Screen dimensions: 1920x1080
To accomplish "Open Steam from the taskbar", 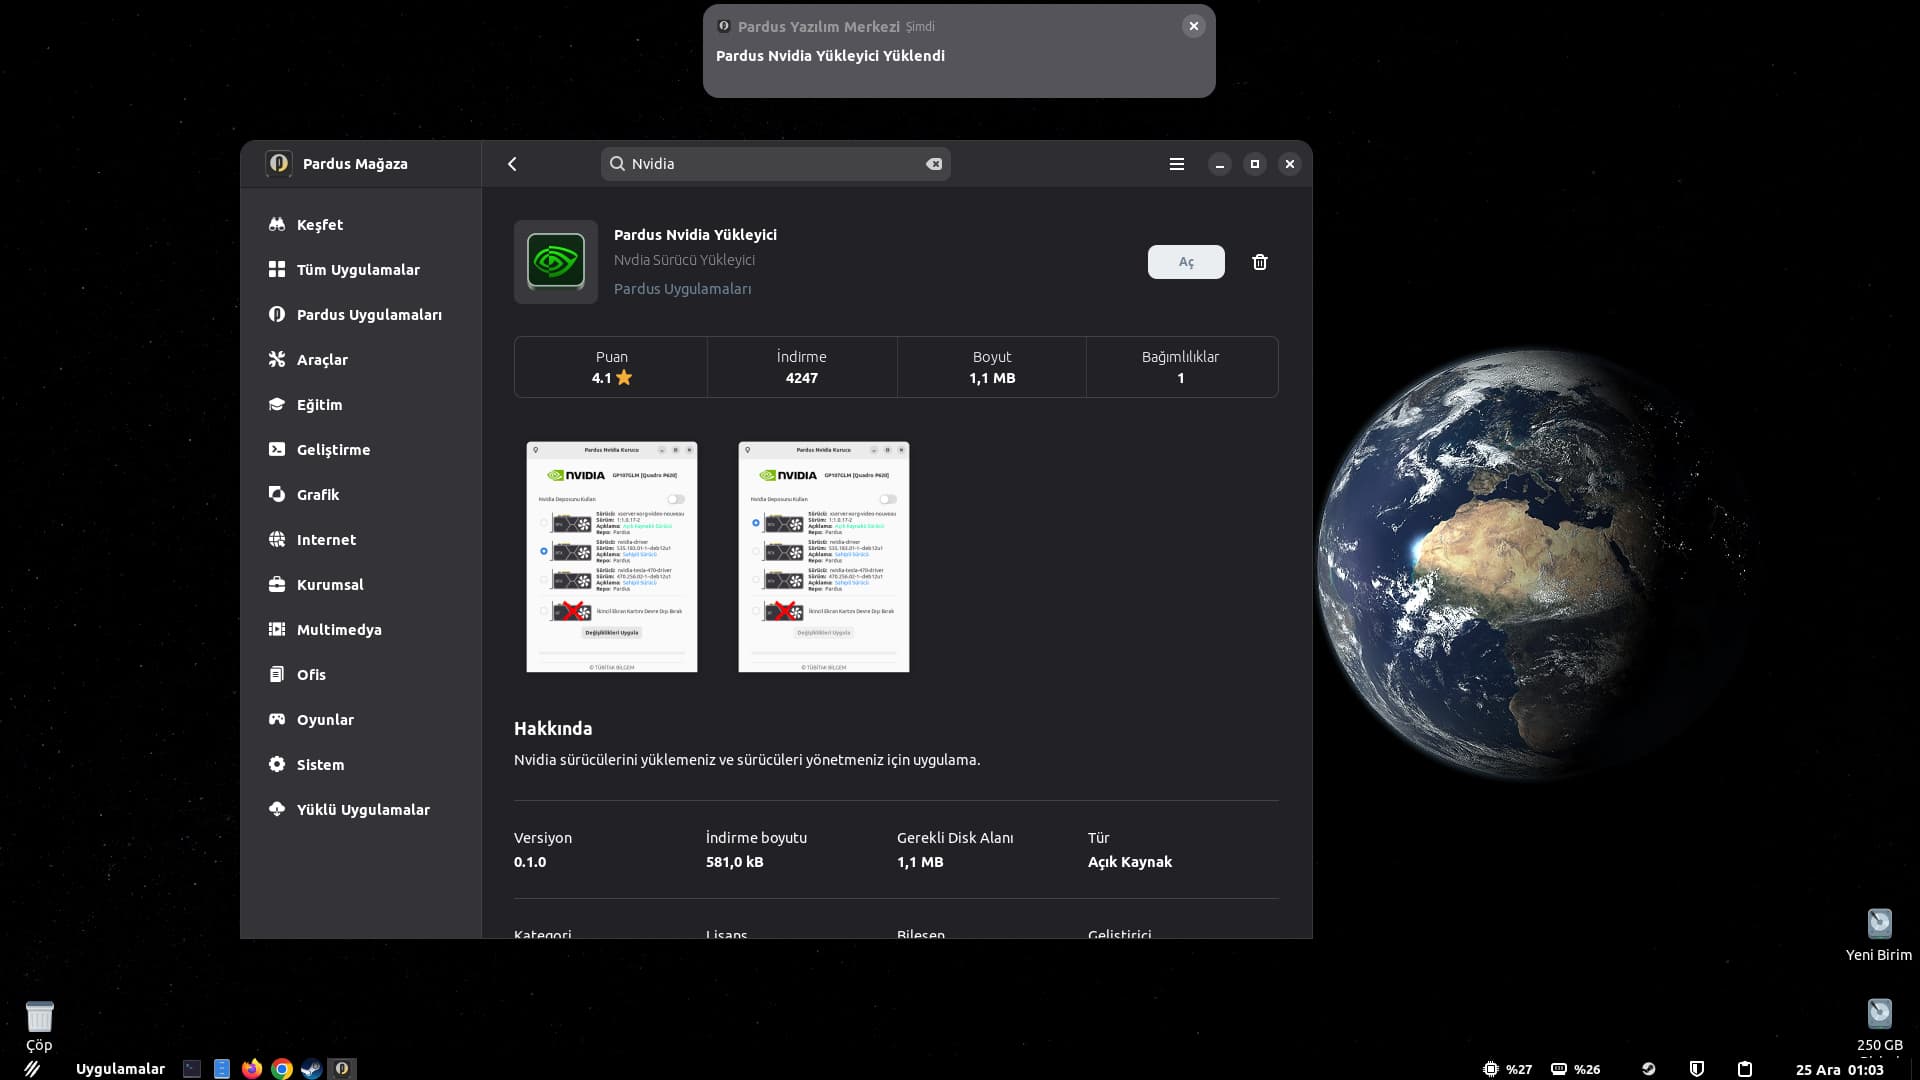I will point(311,1069).
